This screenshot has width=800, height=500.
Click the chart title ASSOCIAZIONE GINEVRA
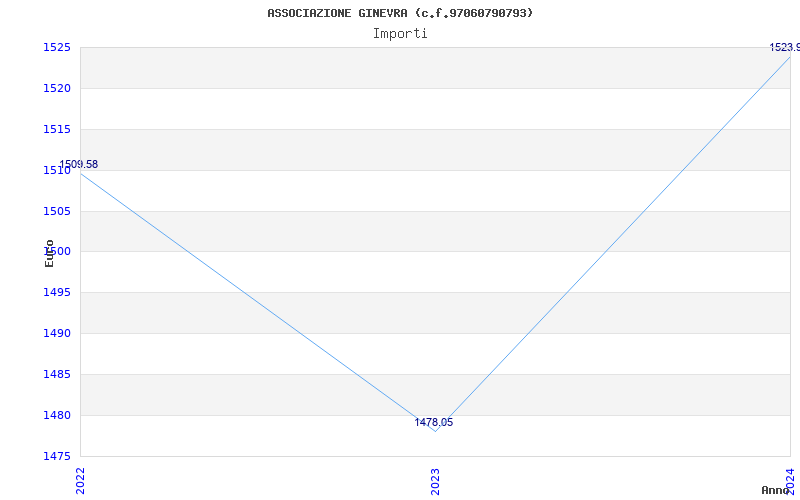[400, 13]
